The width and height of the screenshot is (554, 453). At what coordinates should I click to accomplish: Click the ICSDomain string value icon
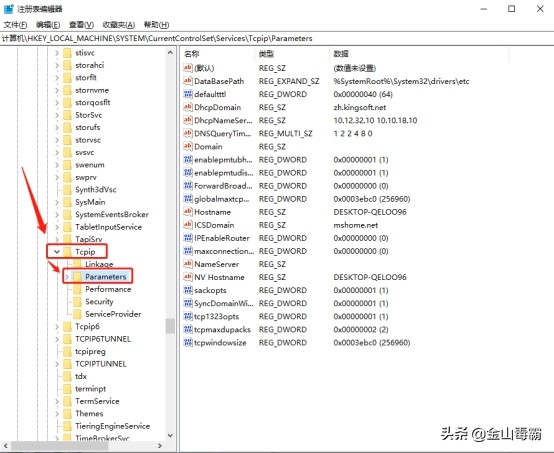[188, 225]
